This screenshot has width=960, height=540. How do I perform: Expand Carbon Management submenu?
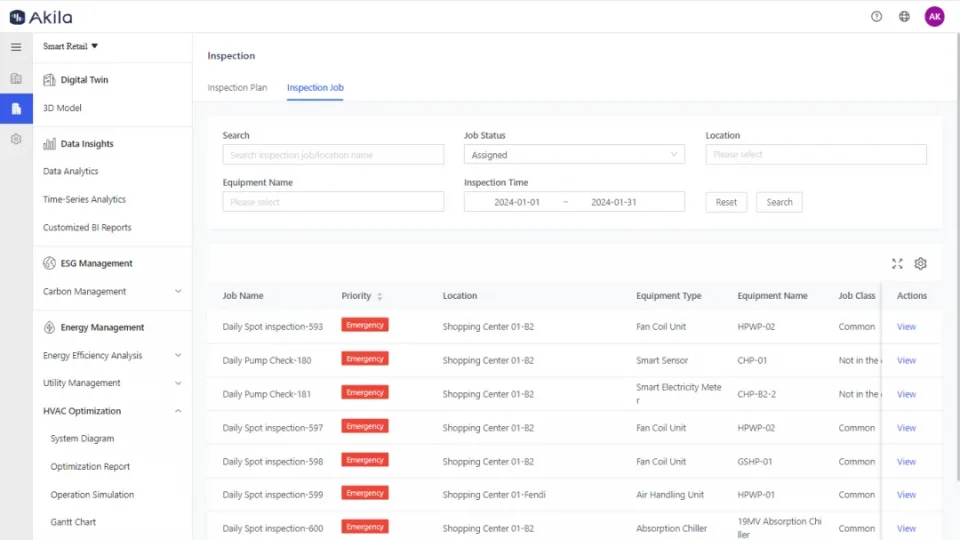[x=178, y=291]
